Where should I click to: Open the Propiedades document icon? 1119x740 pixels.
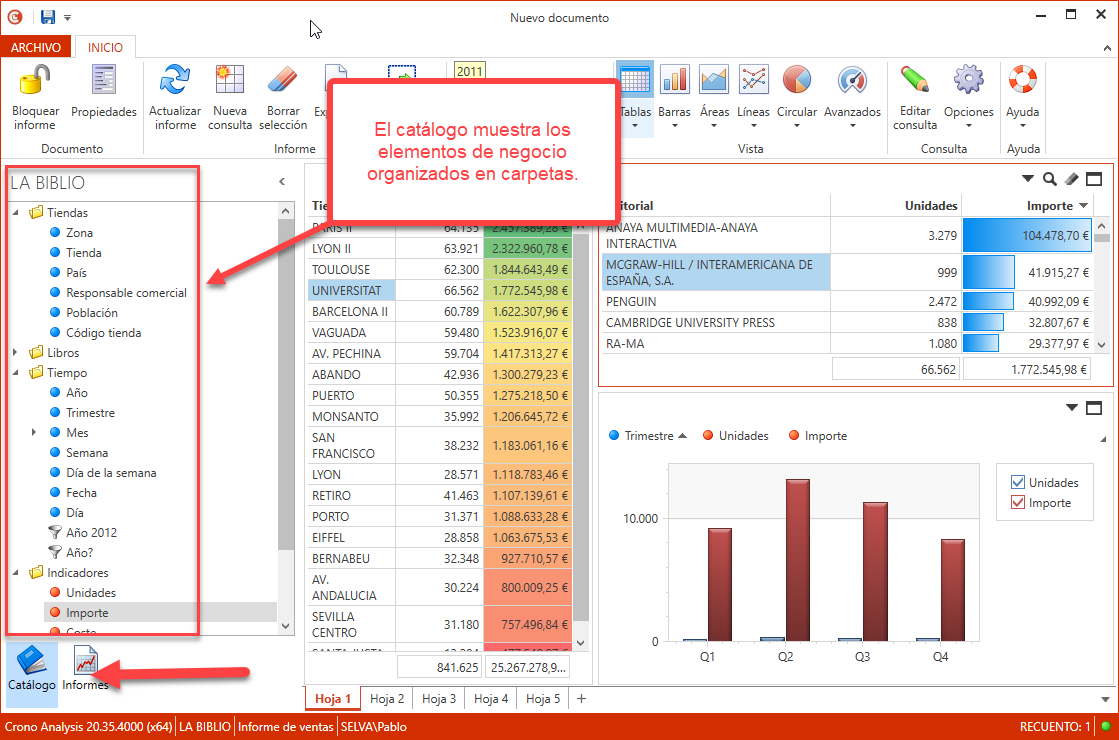click(x=103, y=81)
